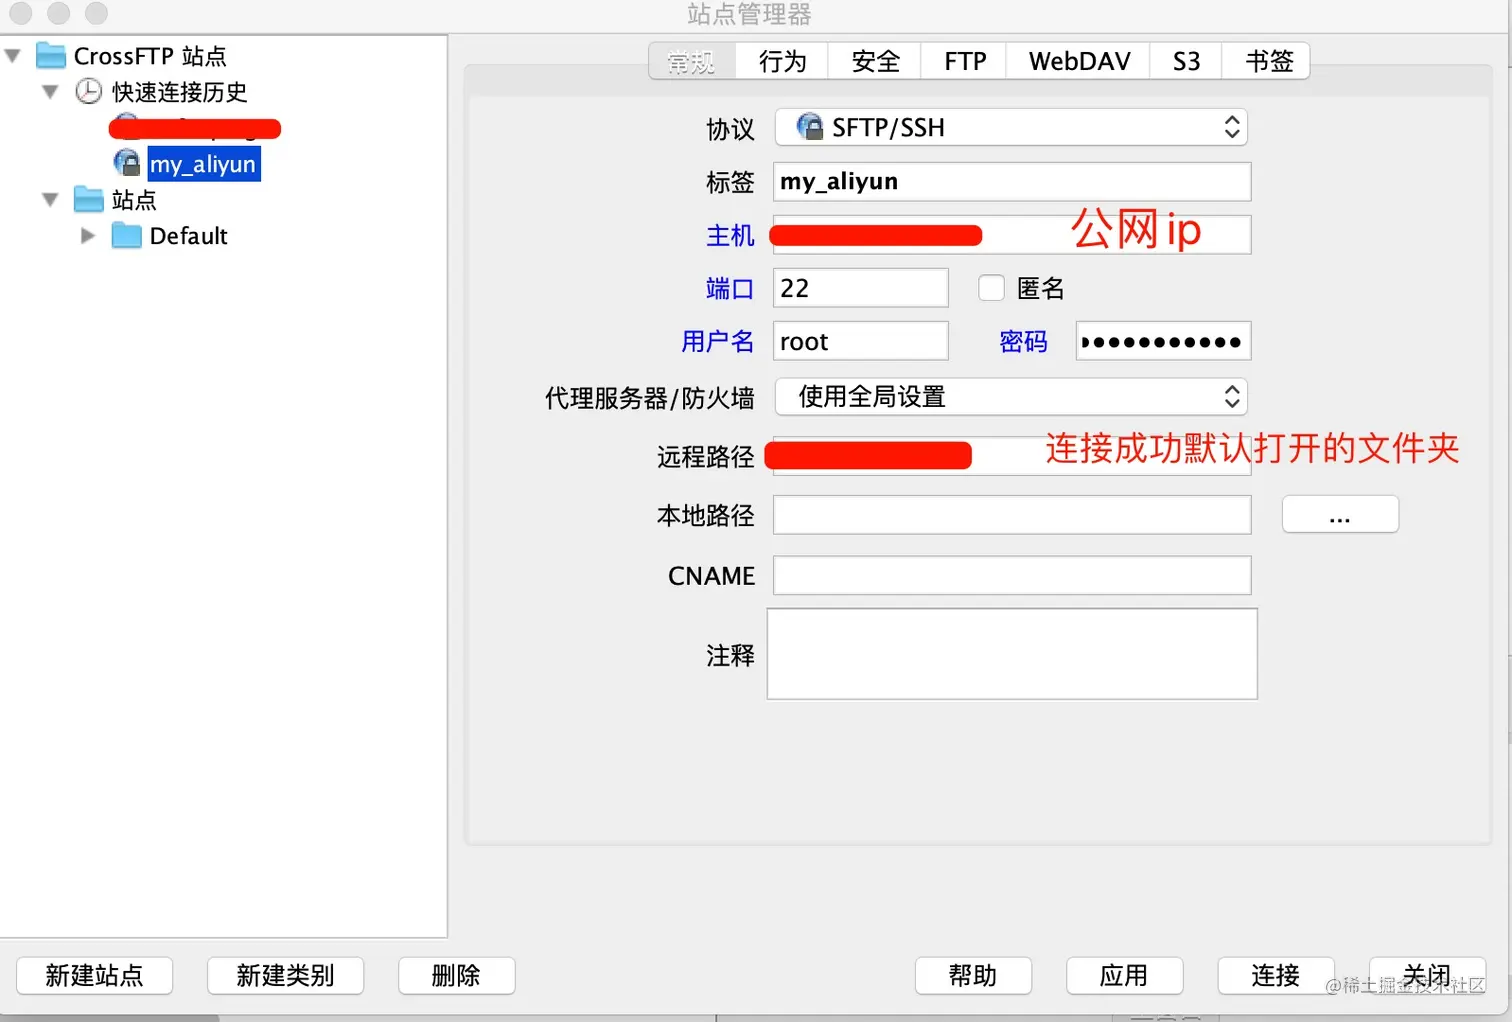Switch to the WebDAV tab
The image size is (1512, 1022).
[x=1079, y=61]
